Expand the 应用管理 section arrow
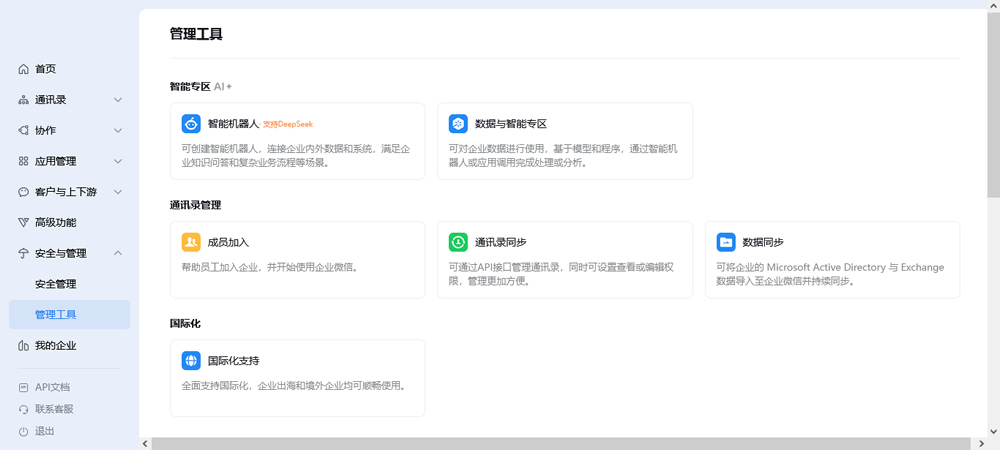 (x=118, y=161)
